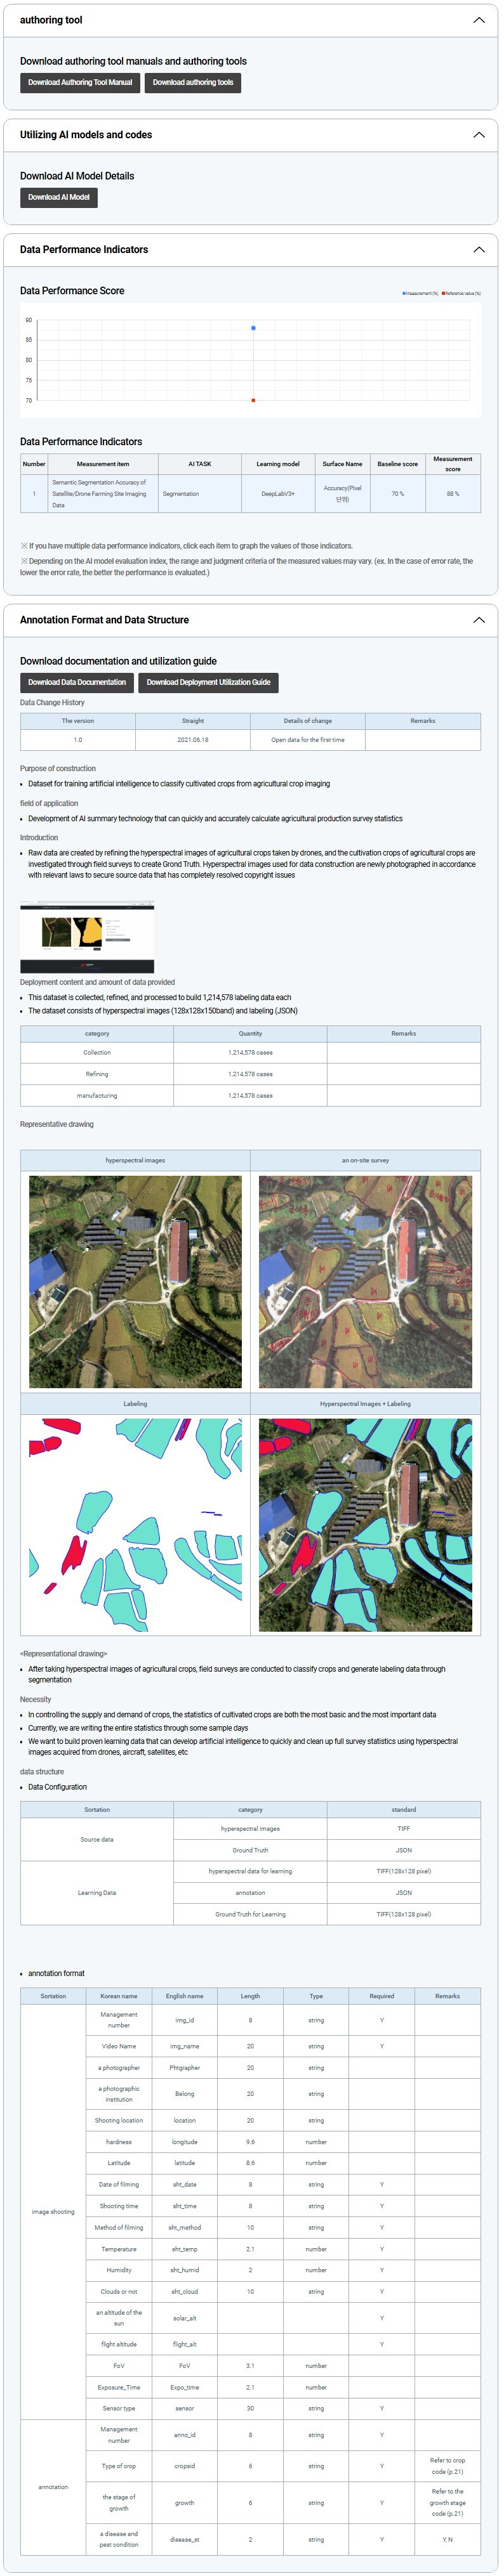Download the AI Model
This screenshot has width=504, height=2576.
pyautogui.click(x=59, y=197)
